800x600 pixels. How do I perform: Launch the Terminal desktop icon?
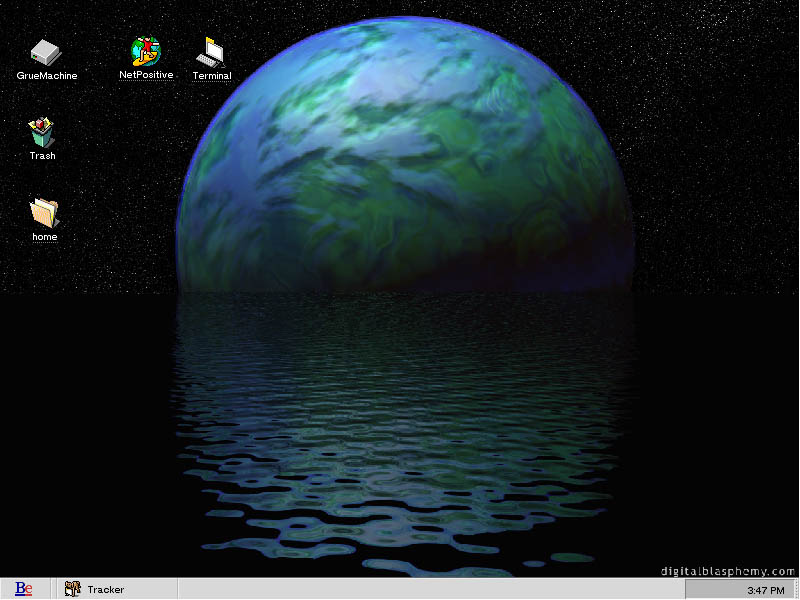(x=211, y=52)
